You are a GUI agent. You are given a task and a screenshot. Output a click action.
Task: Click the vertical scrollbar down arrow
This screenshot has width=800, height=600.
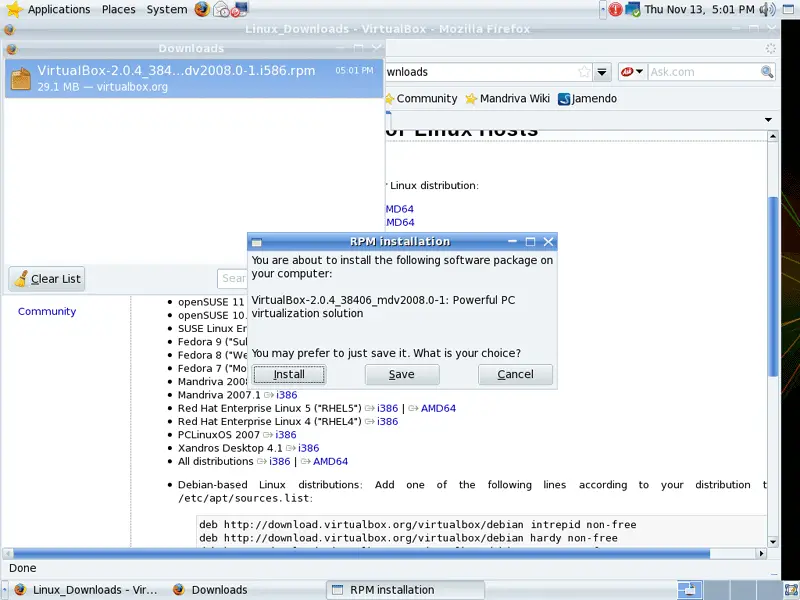pos(773,542)
